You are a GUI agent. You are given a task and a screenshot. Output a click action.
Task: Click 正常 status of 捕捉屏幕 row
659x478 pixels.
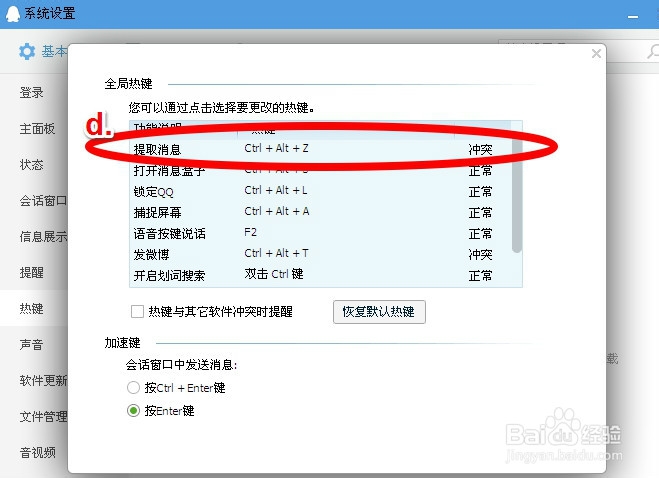(x=480, y=213)
